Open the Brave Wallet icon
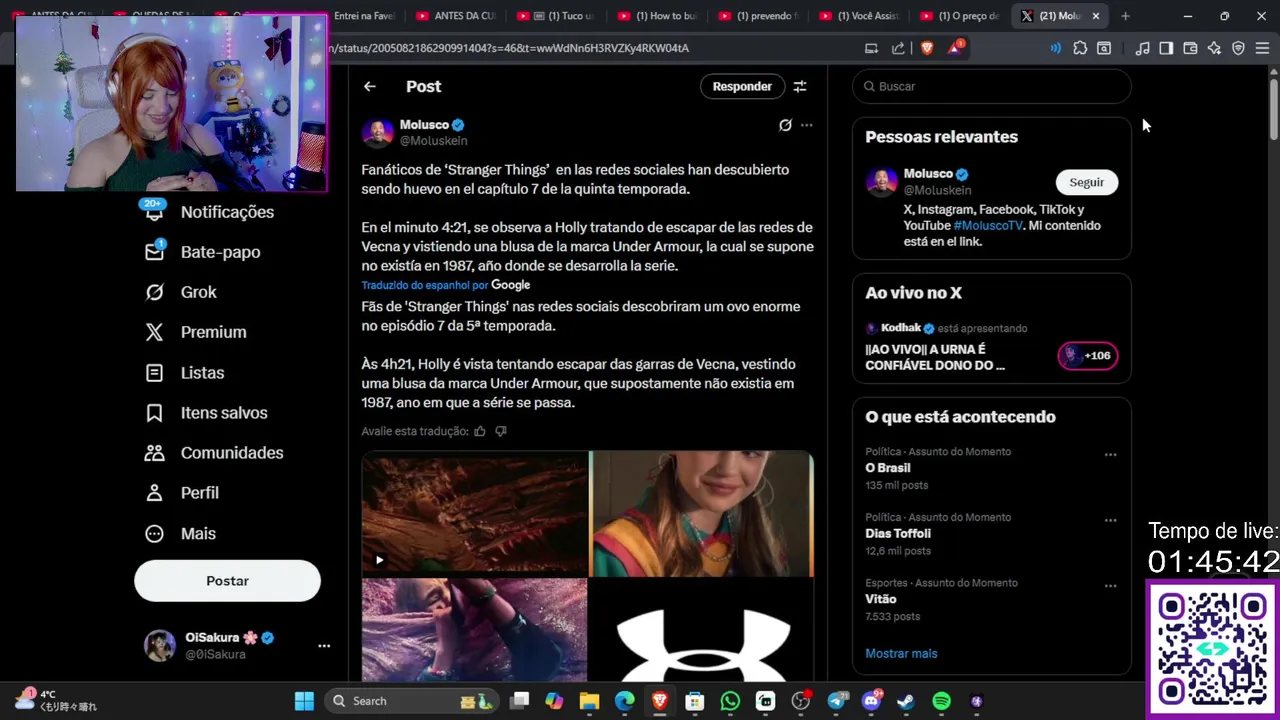The width and height of the screenshot is (1280, 720). [x=1190, y=48]
